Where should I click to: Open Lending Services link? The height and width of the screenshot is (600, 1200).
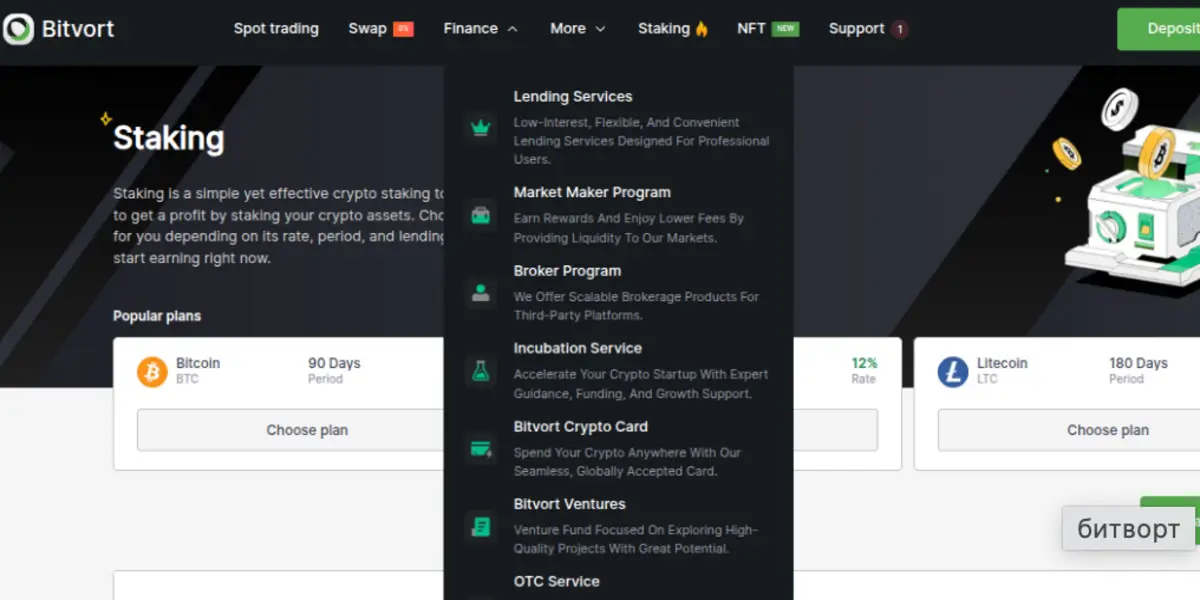pos(573,97)
